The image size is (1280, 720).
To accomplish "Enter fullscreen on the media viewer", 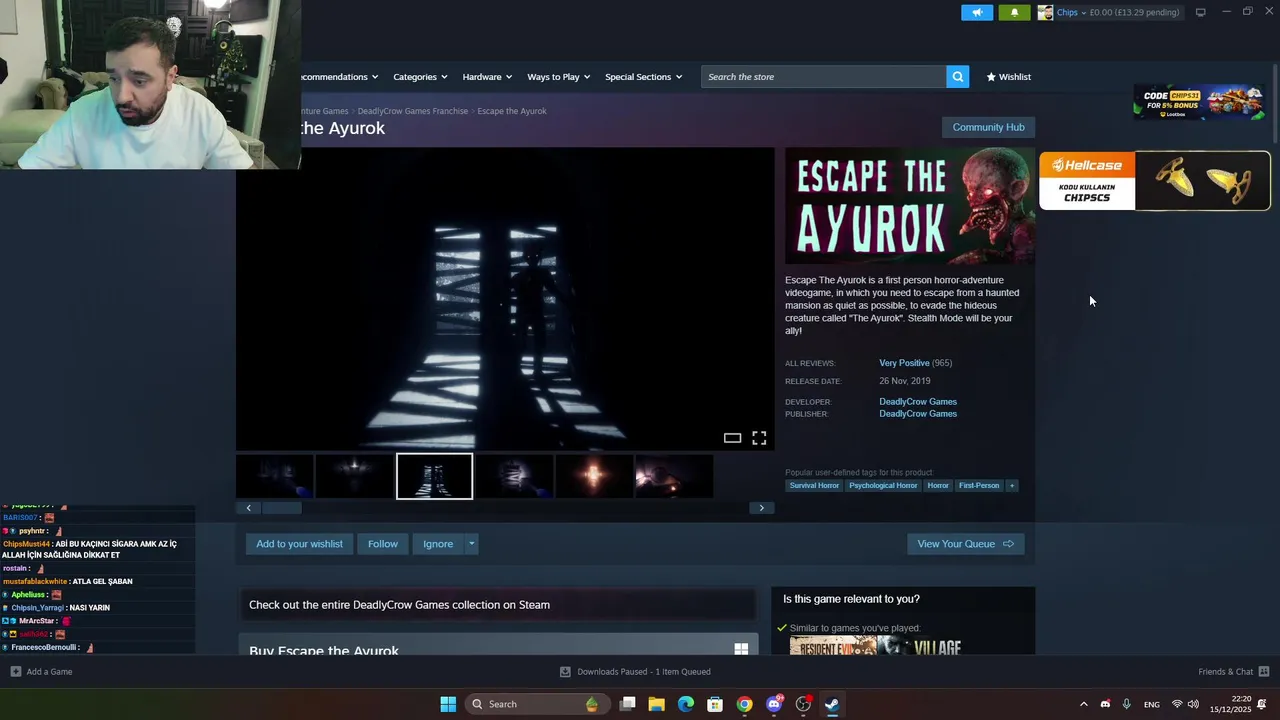I will coord(759,438).
